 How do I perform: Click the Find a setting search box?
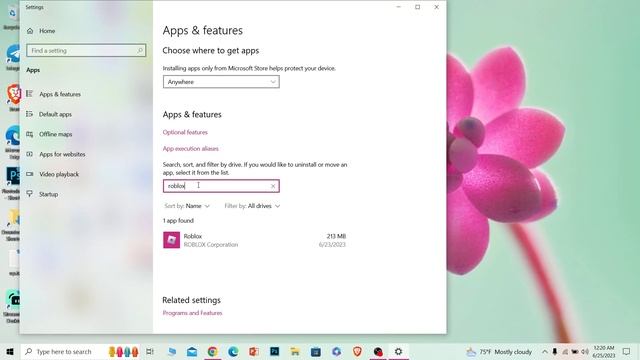86,51
